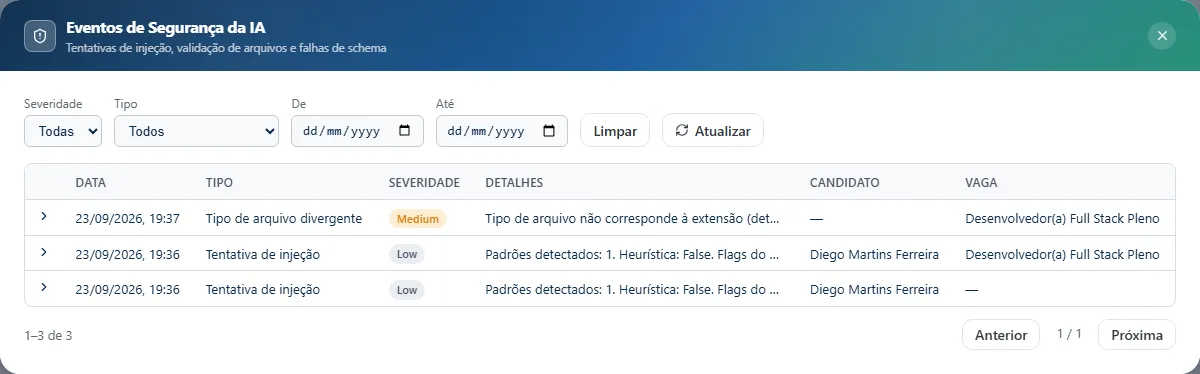Click the shield icon in the header
1200x374 pixels.
[40, 36]
